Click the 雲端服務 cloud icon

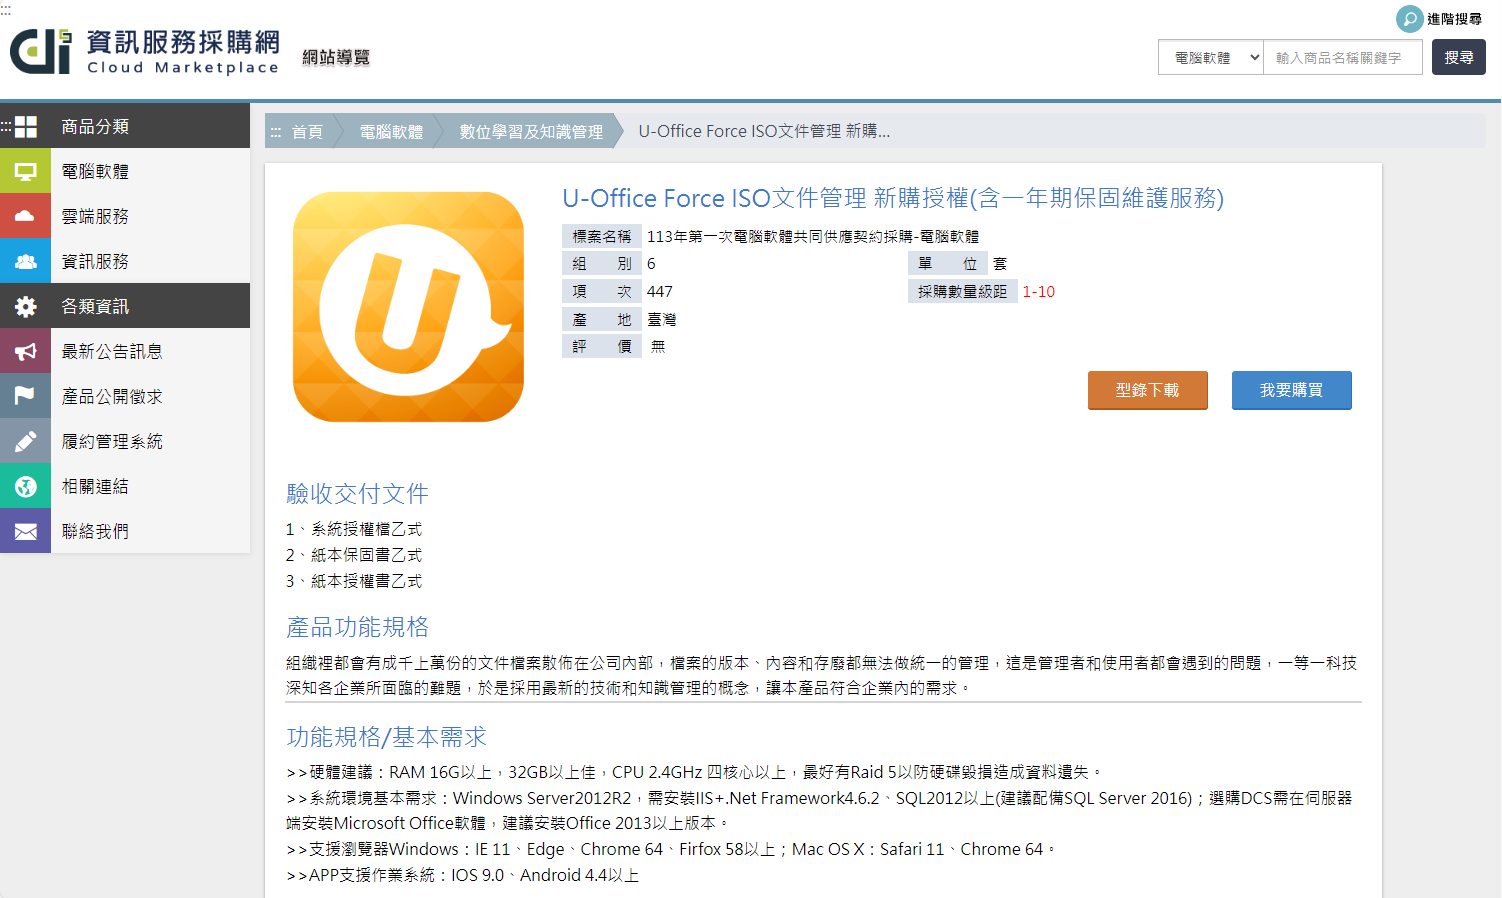(25, 216)
